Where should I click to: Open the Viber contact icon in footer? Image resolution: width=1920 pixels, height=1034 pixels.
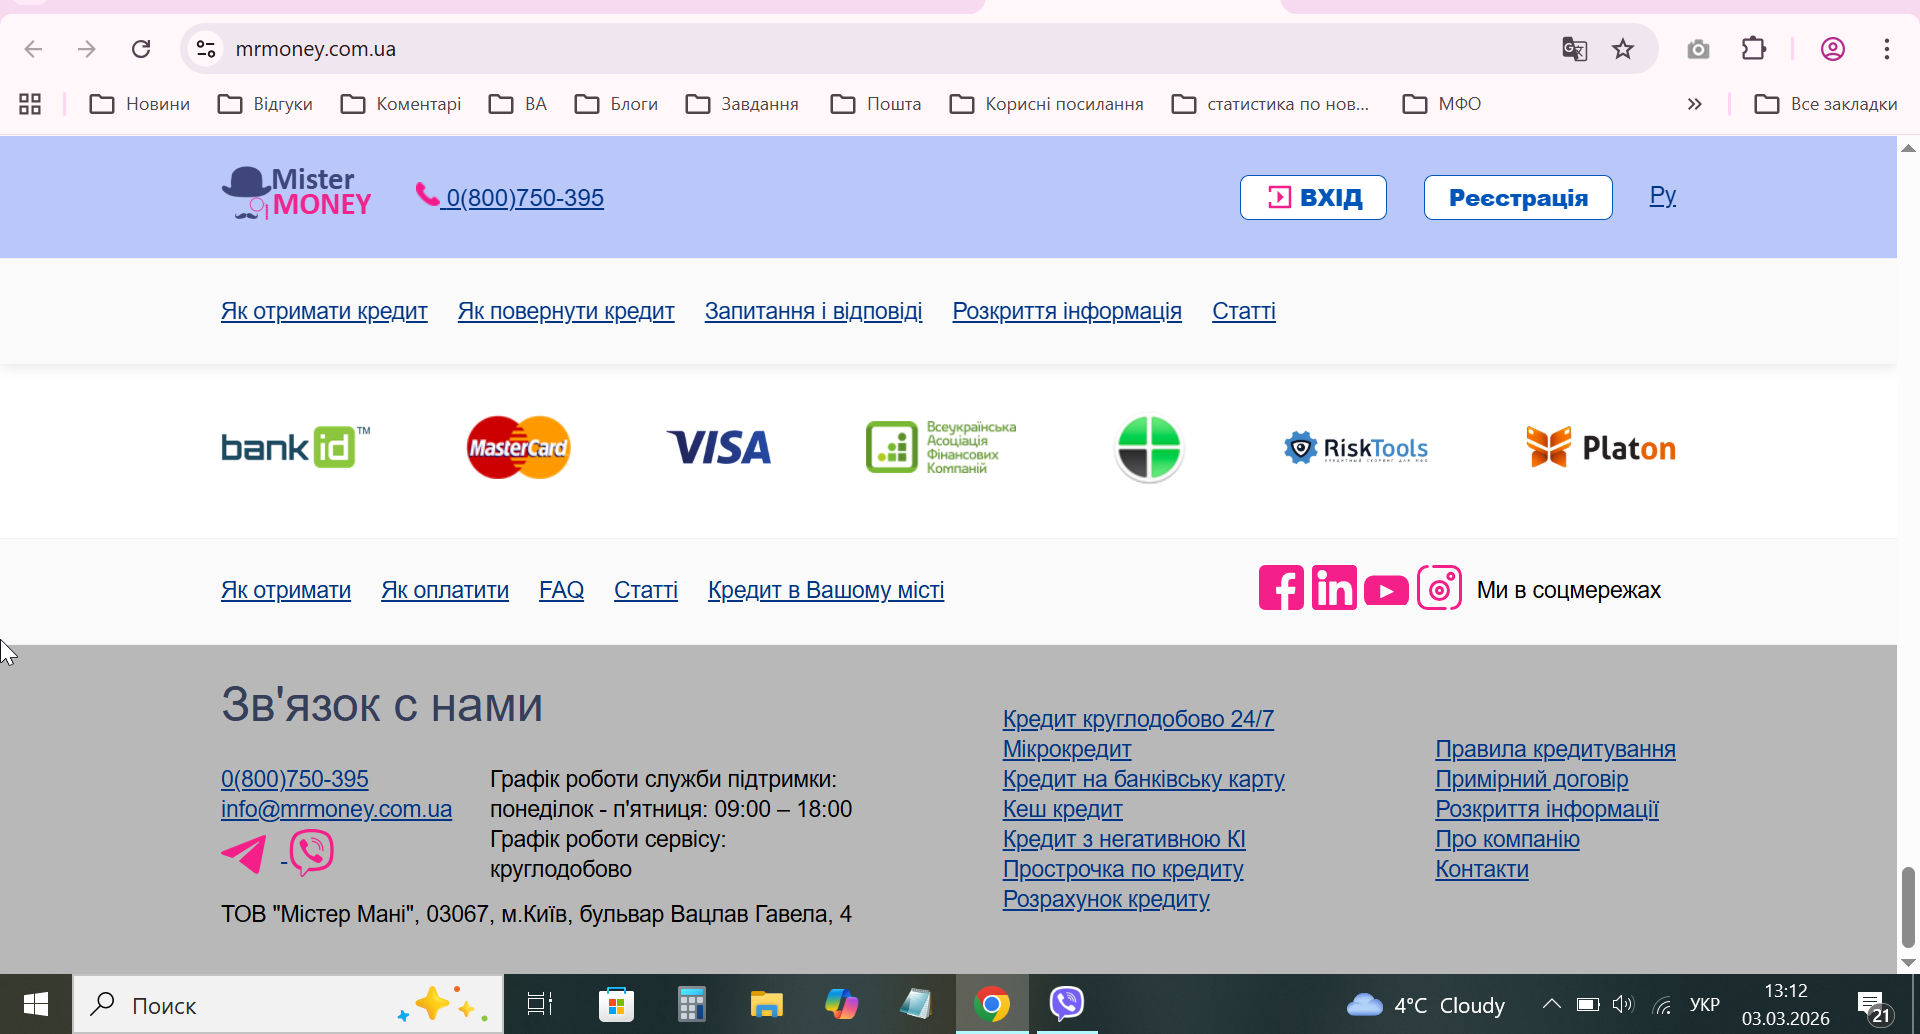point(311,853)
